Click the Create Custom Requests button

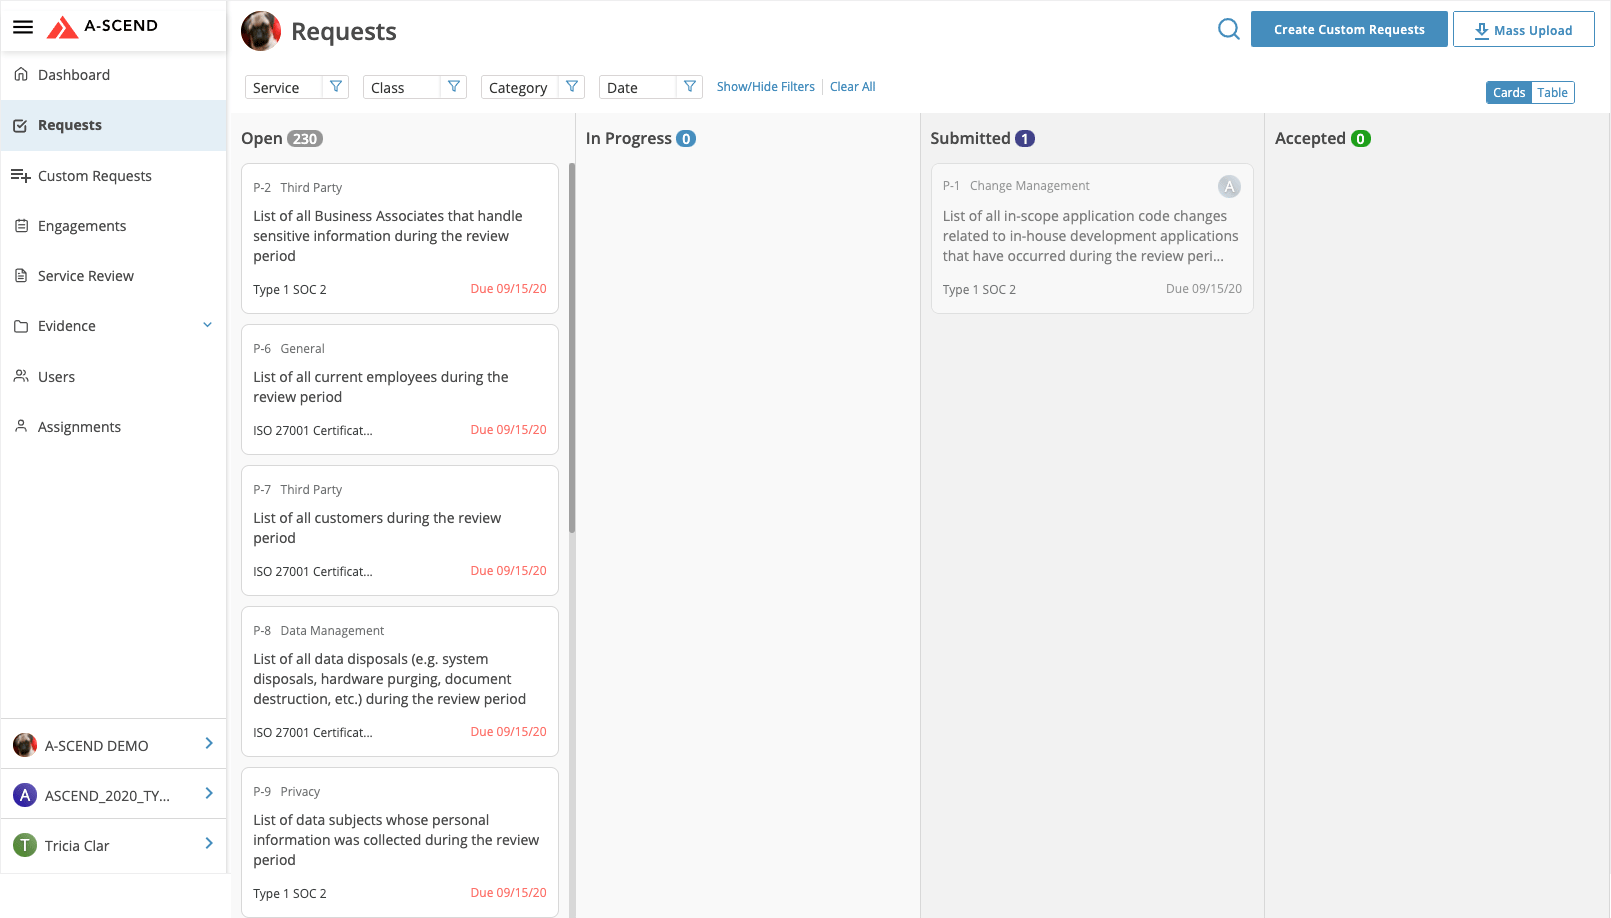coord(1348,30)
